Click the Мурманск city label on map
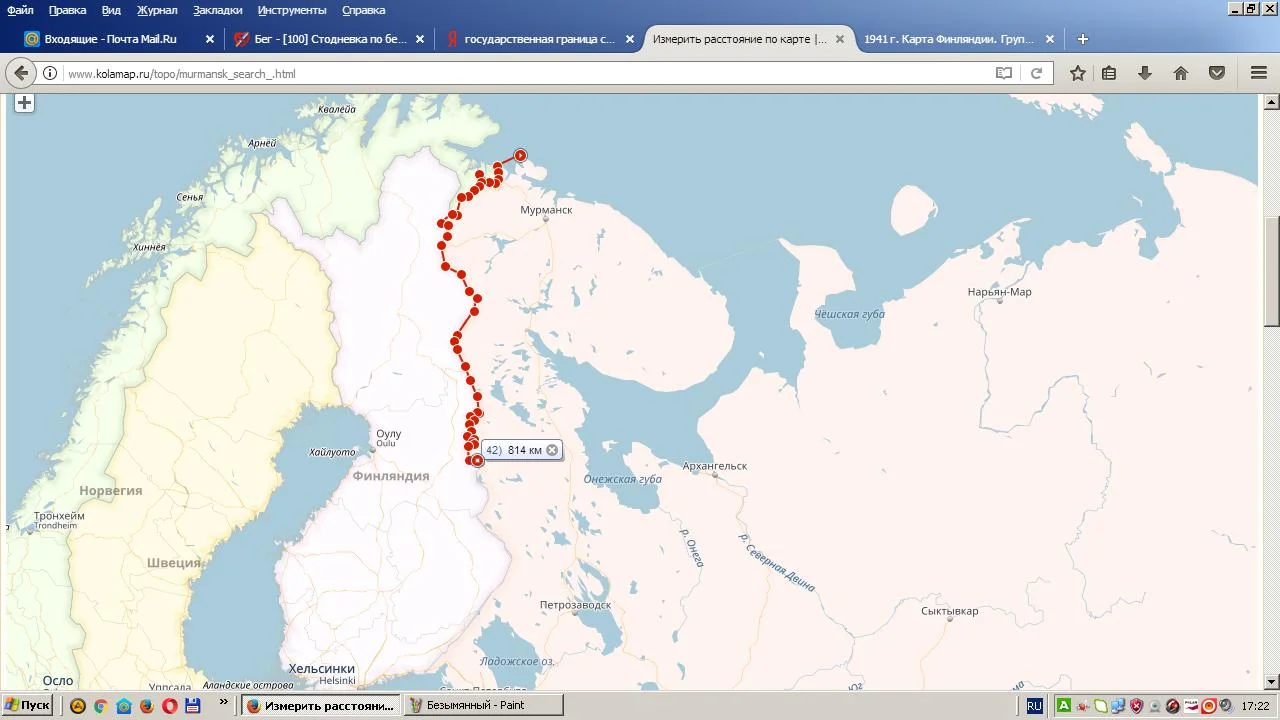The height and width of the screenshot is (720, 1280). [x=546, y=210]
